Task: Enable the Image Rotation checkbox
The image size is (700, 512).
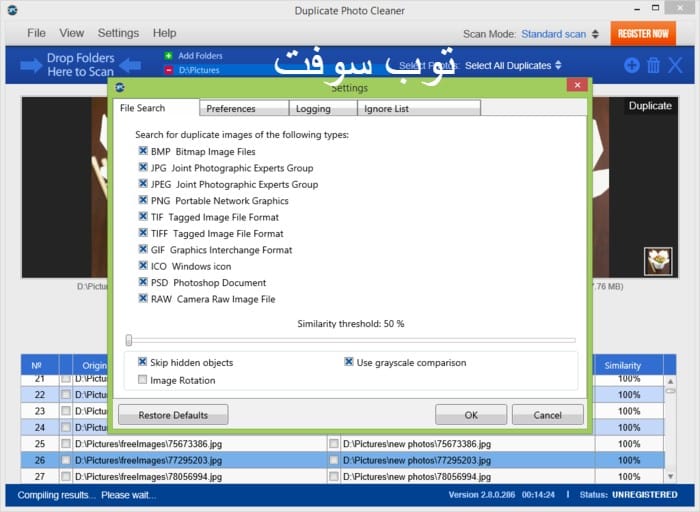Action: click(142, 380)
